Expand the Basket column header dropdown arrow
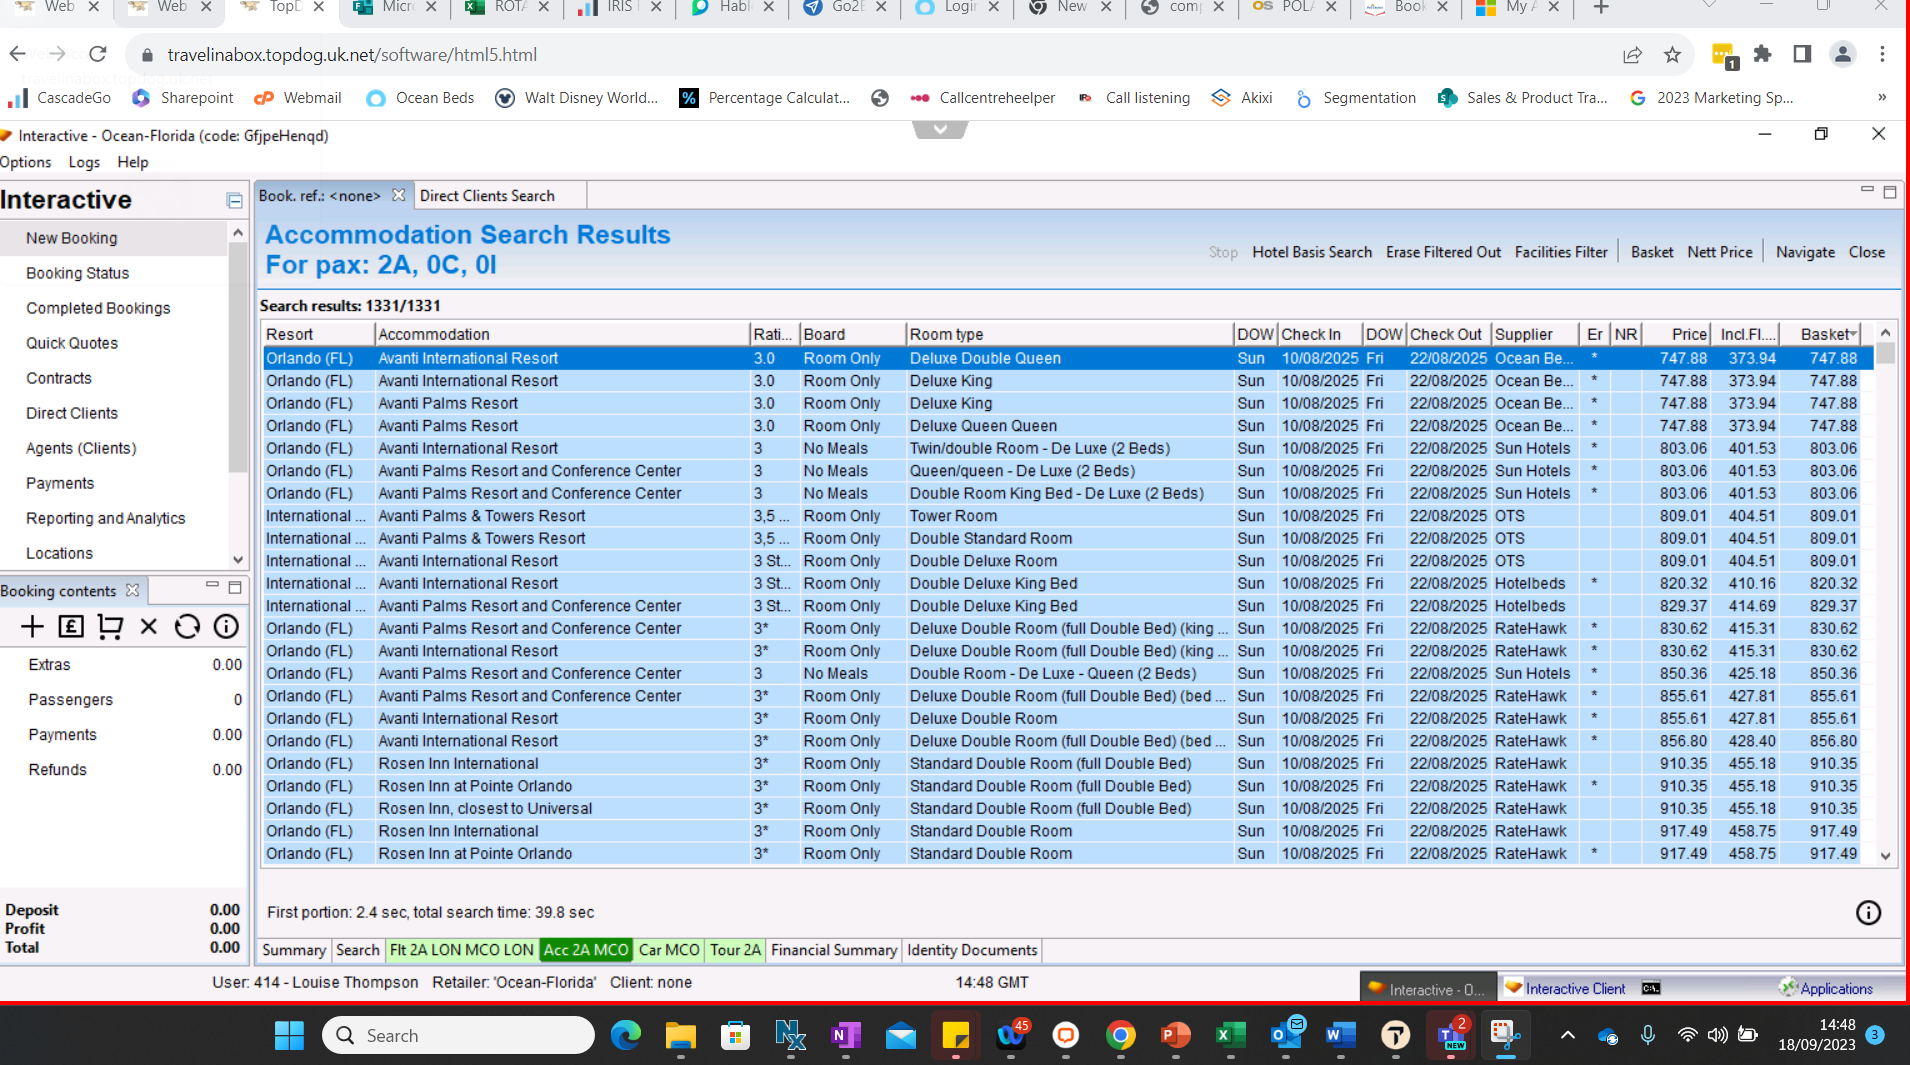Viewport: 1910px width, 1065px height. (1853, 334)
